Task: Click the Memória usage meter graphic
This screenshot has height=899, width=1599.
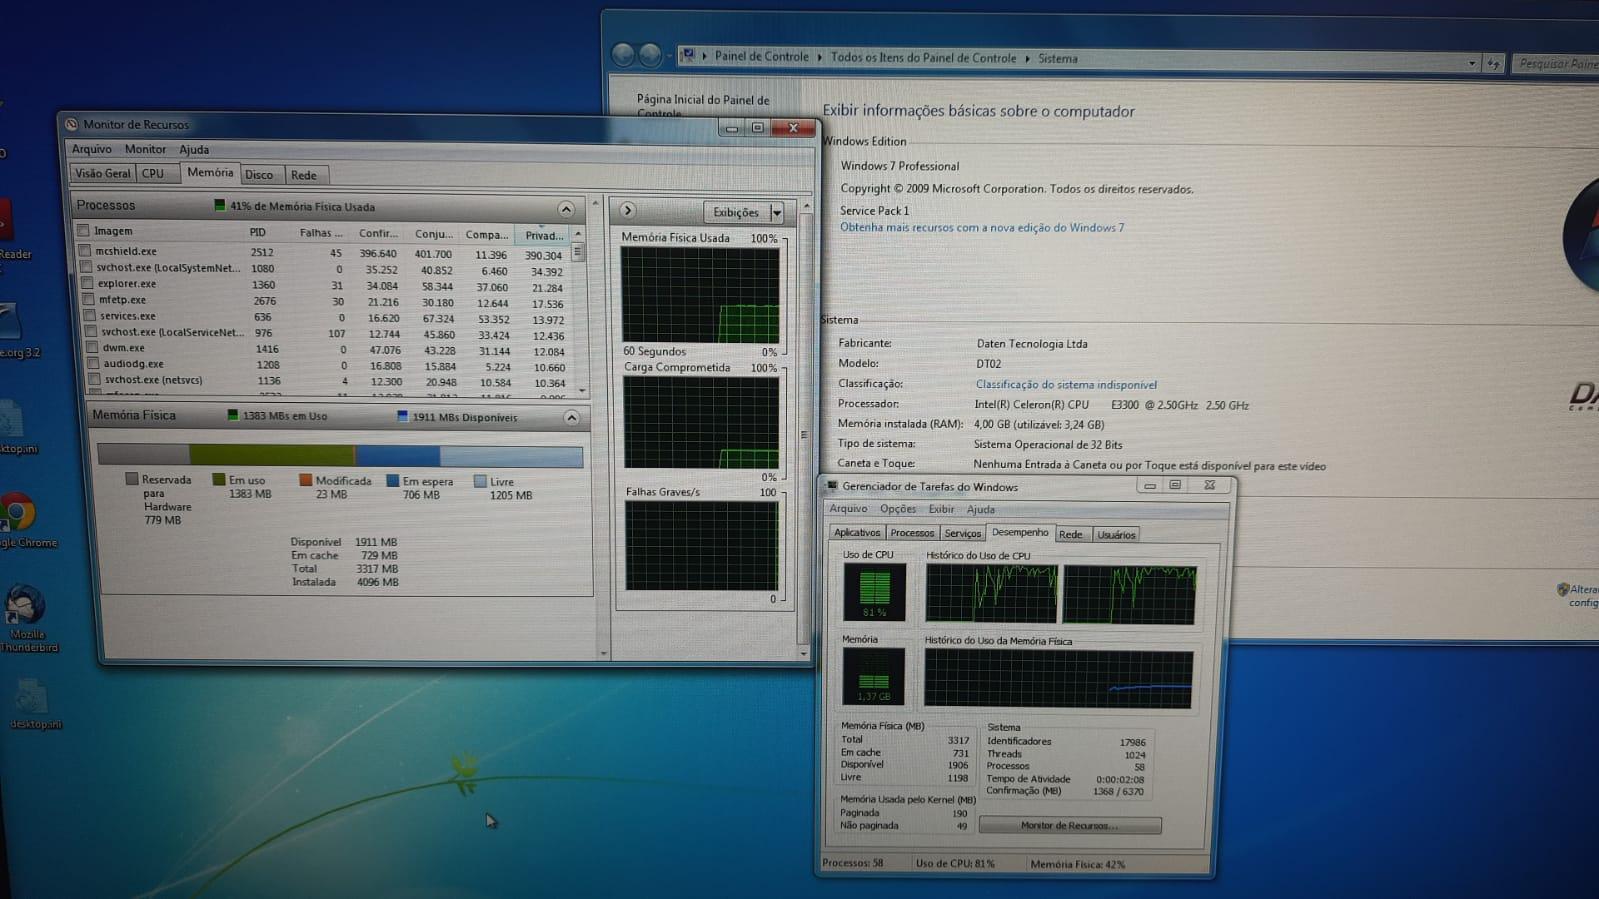Action: 873,676
